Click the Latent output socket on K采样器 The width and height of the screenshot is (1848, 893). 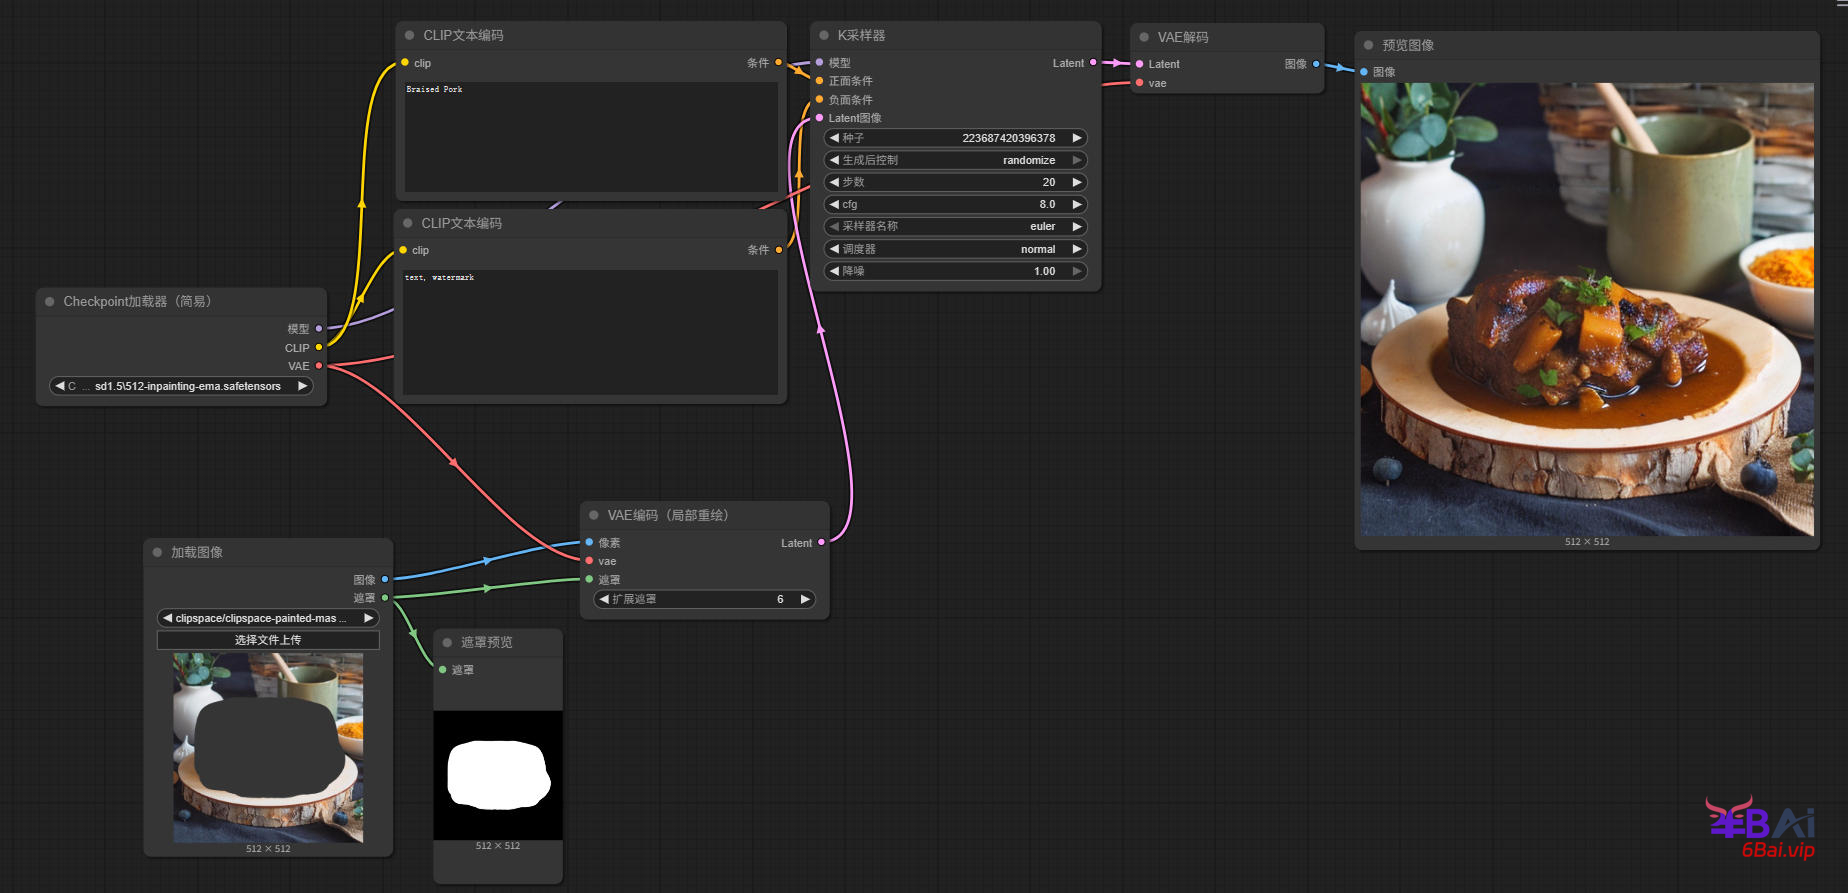(x=1093, y=63)
